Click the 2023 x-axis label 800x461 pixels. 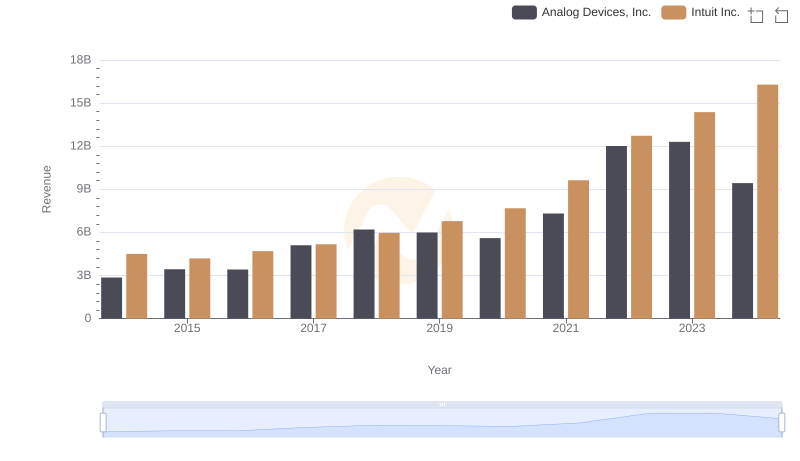click(692, 328)
